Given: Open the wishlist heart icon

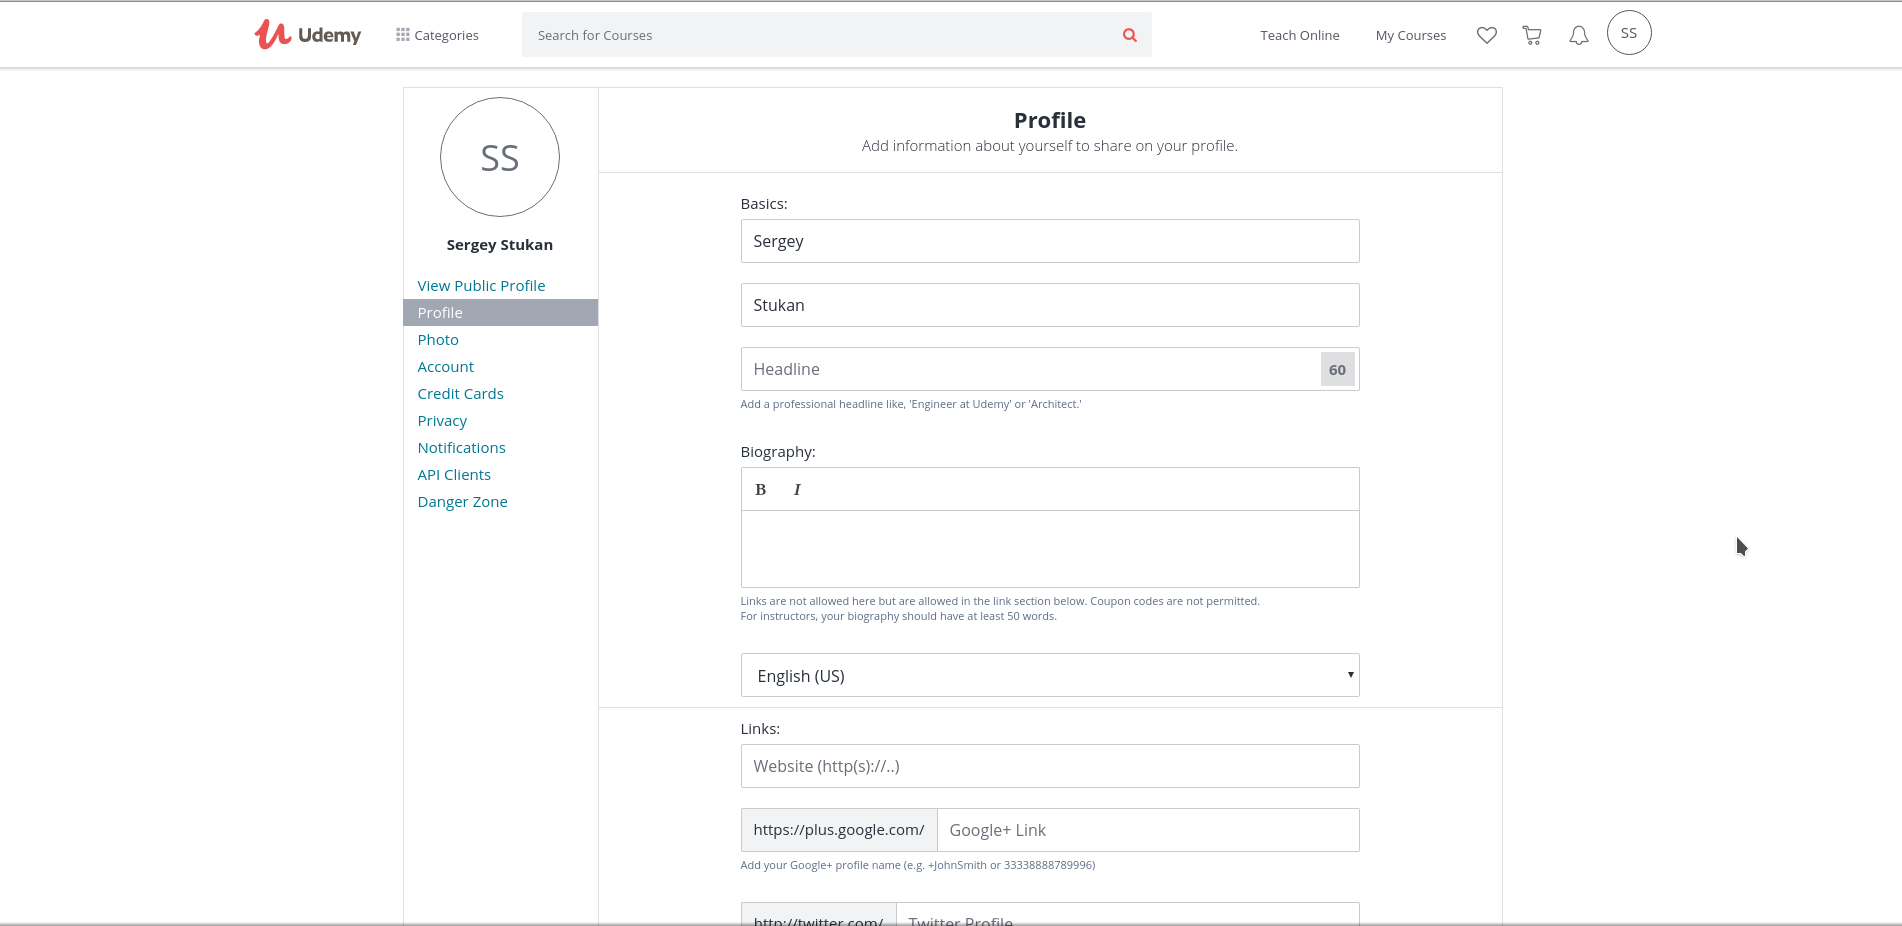Looking at the screenshot, I should pyautogui.click(x=1486, y=35).
